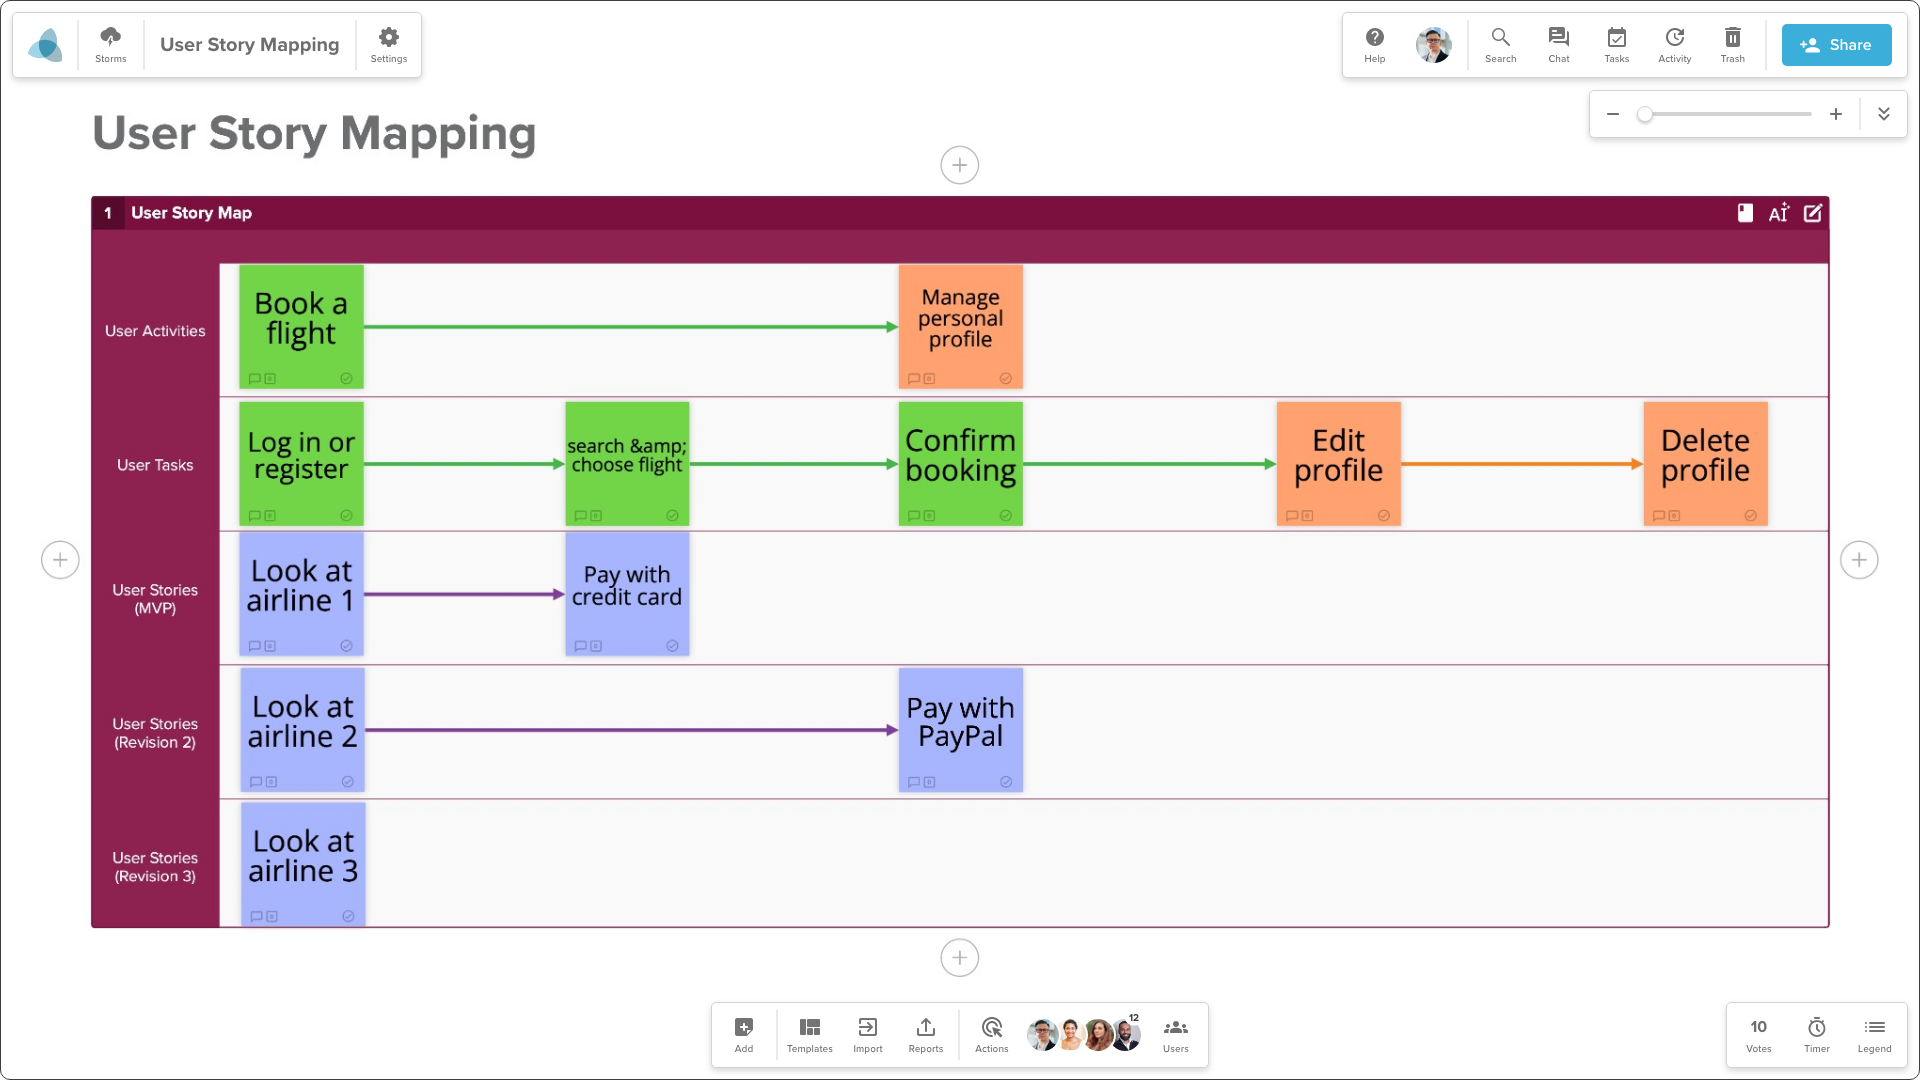Viewport: 1920px width, 1080px height.
Task: Open the Settings gear
Action: pos(389,45)
